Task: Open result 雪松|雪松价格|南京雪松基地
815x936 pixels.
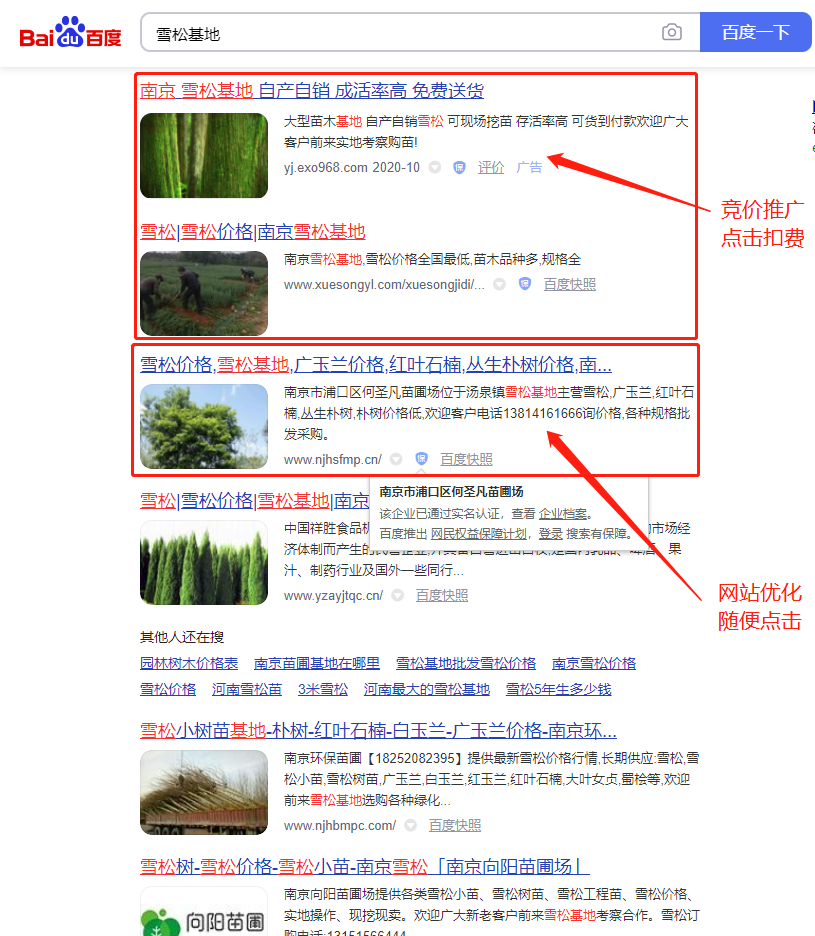Action: (253, 232)
